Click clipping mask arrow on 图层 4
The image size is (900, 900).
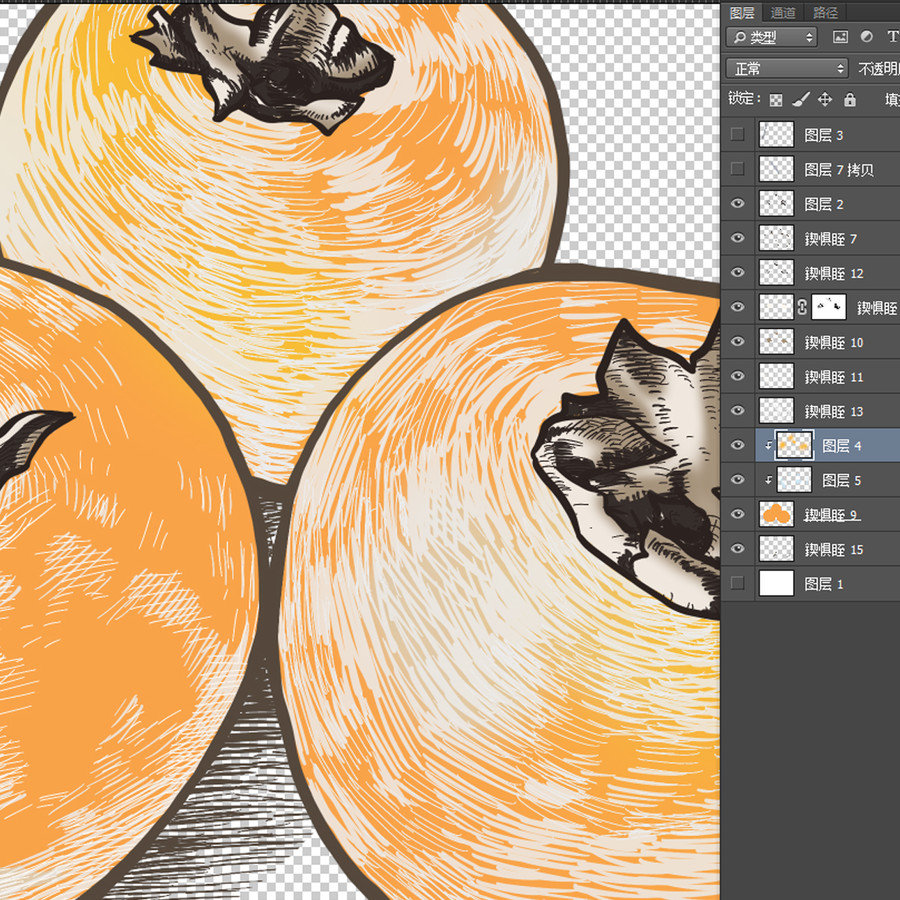click(x=768, y=445)
